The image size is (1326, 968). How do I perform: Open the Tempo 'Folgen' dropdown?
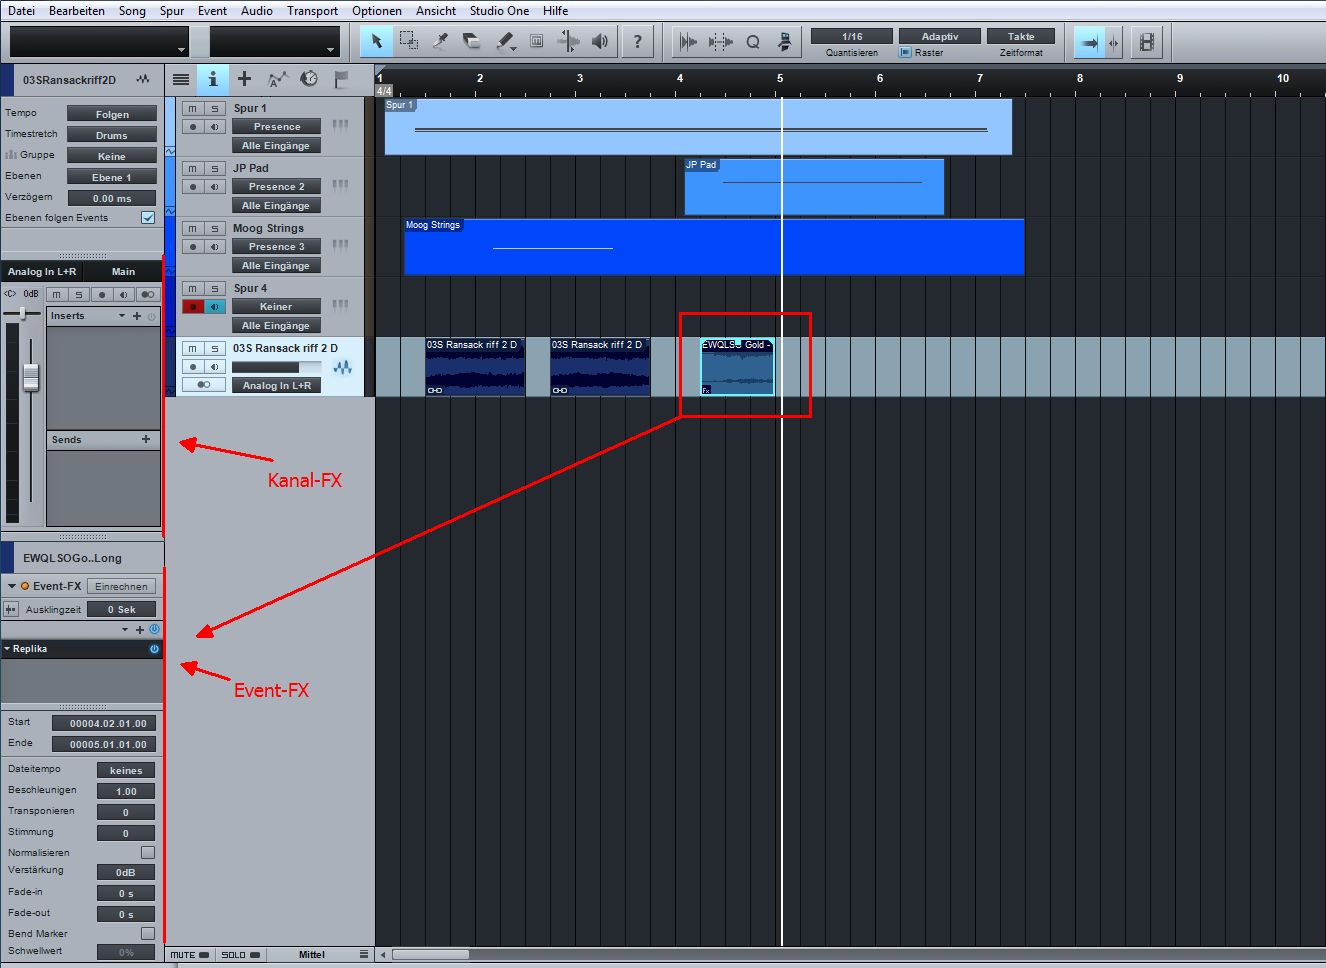point(112,114)
